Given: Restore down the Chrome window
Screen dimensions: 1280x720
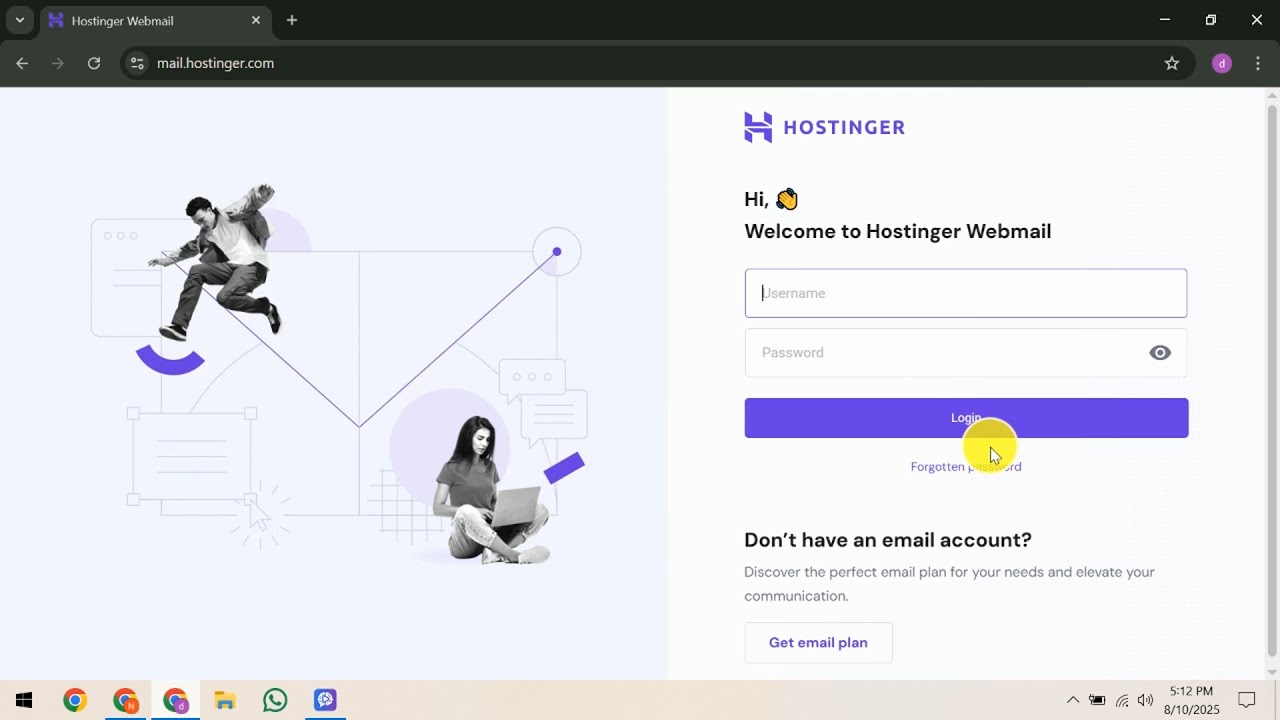Looking at the screenshot, I should pos(1211,20).
